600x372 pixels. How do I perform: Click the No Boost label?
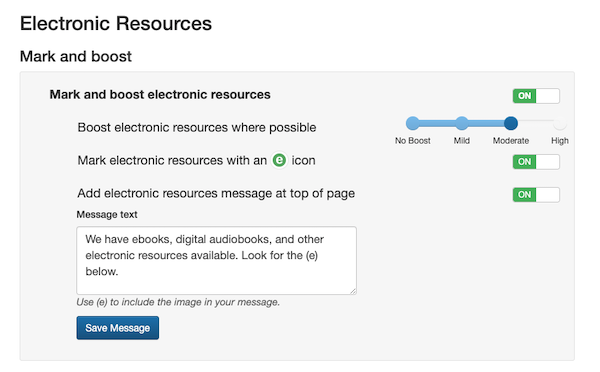point(412,141)
